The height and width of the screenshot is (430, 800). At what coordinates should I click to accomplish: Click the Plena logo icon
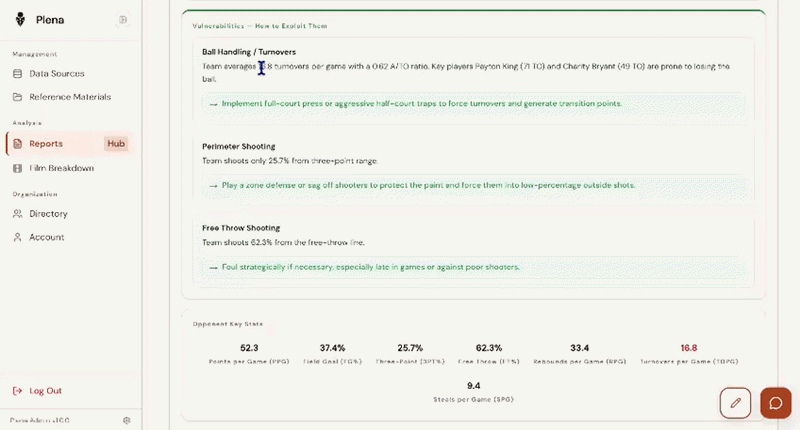[20, 19]
